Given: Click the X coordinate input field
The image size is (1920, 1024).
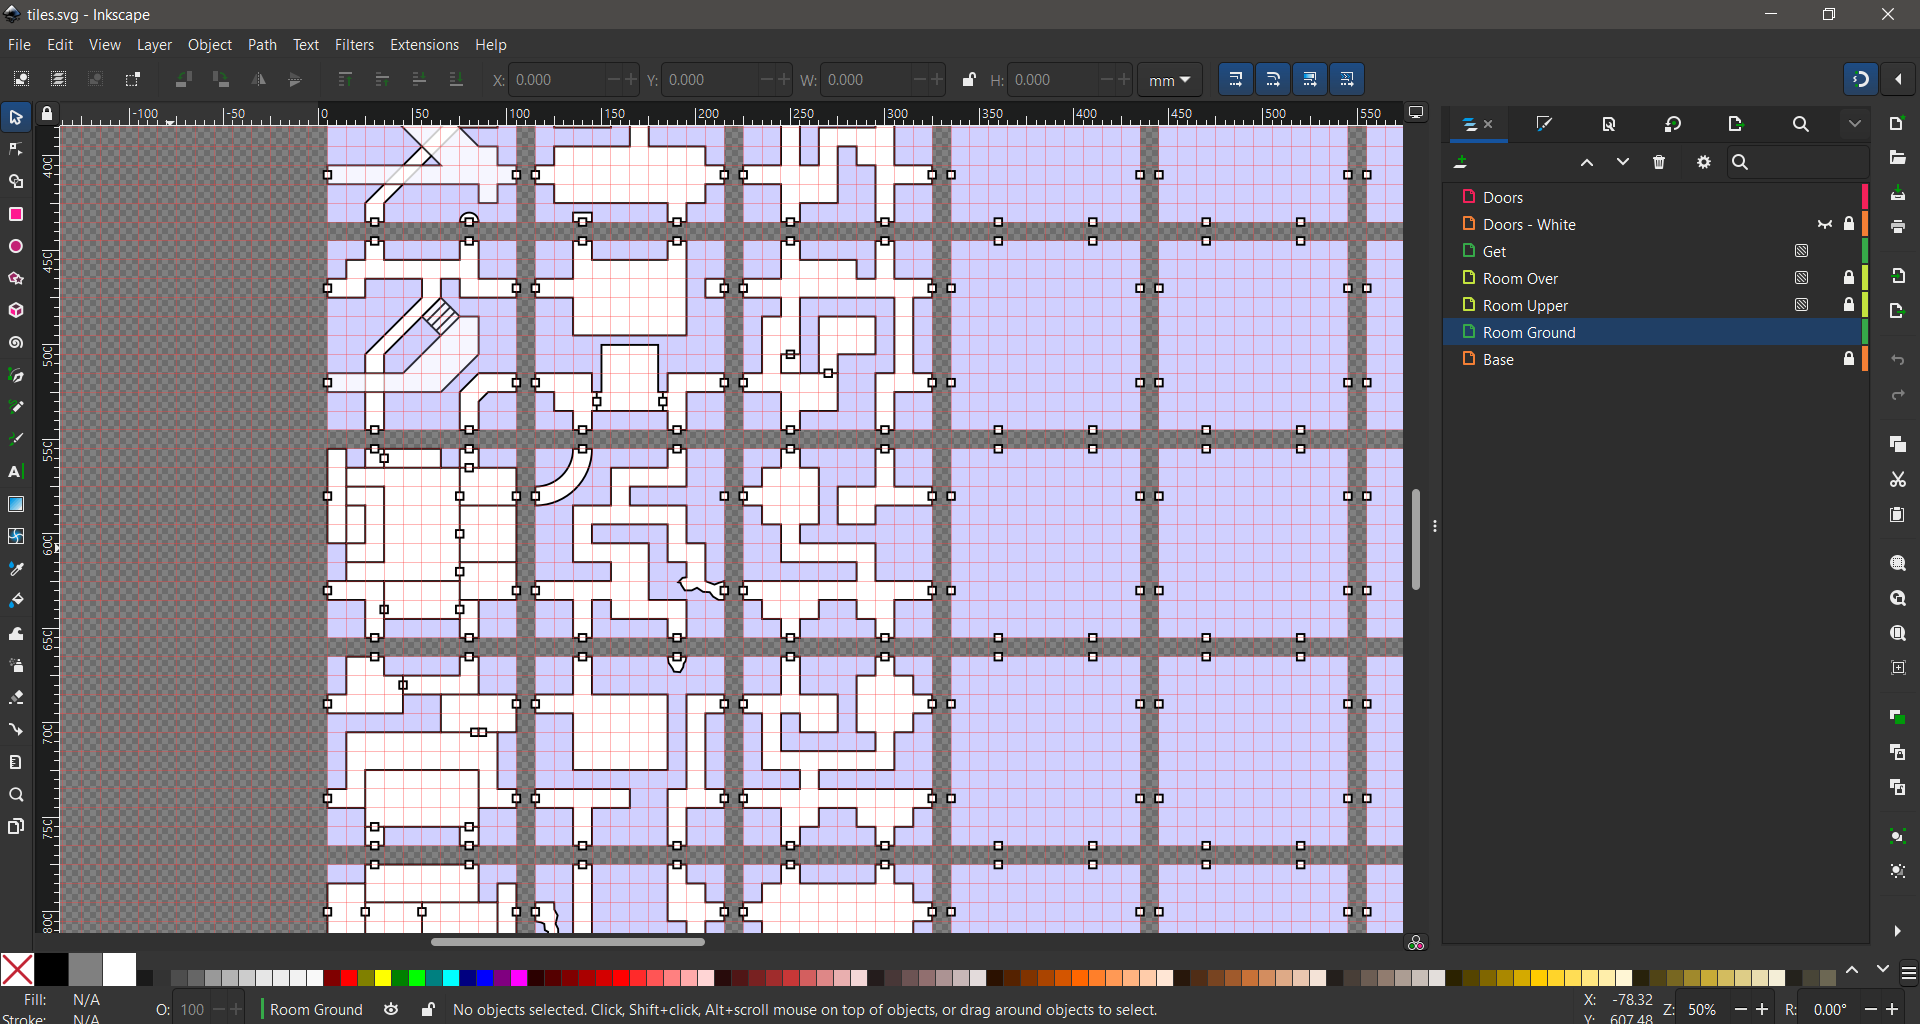Looking at the screenshot, I should point(555,80).
